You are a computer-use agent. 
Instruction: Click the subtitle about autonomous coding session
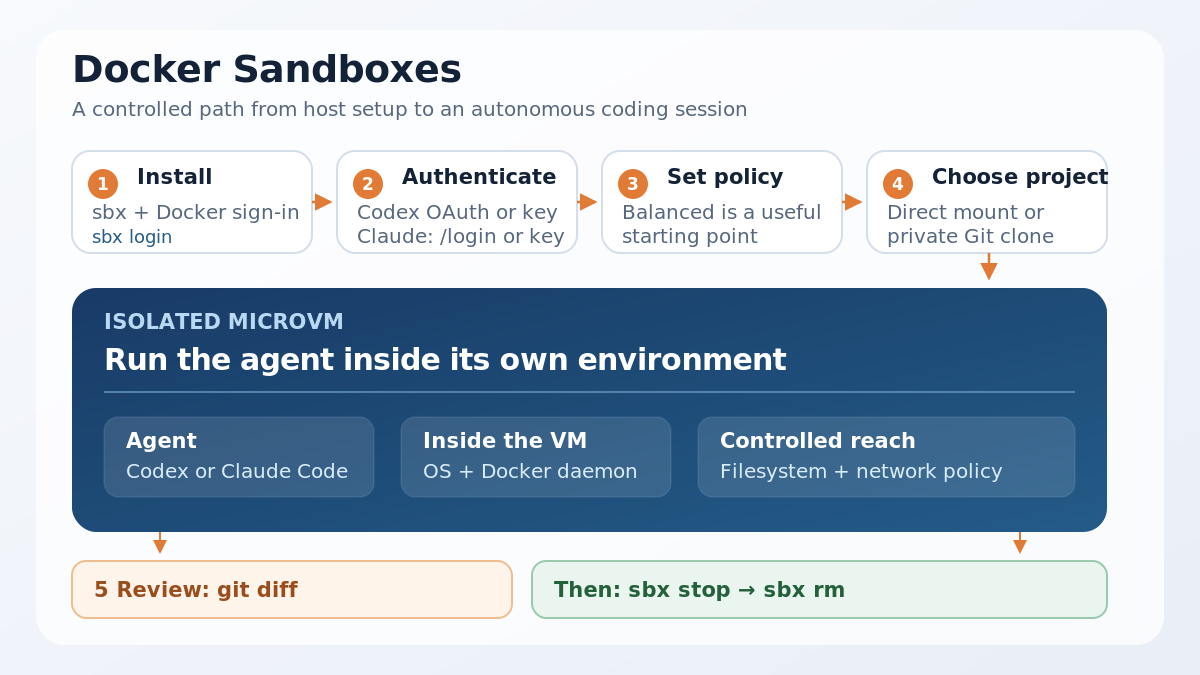tap(410, 109)
